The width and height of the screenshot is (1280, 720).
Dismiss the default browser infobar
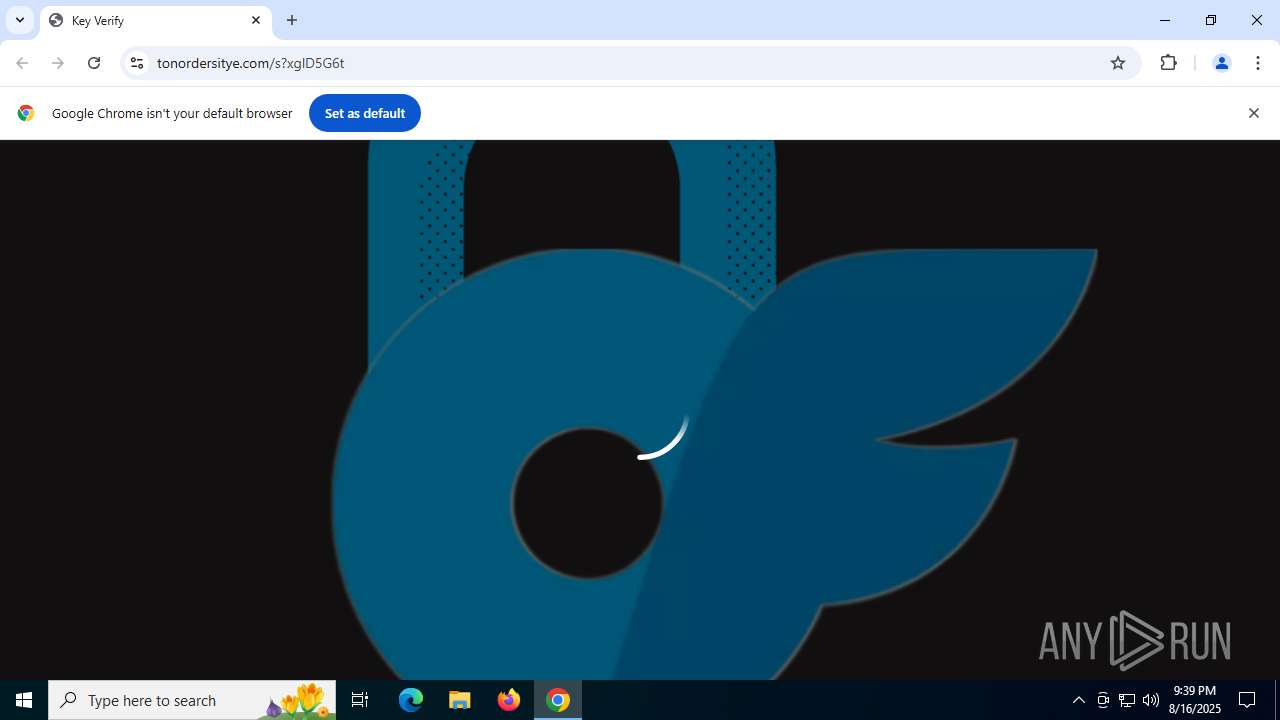[x=1253, y=113]
